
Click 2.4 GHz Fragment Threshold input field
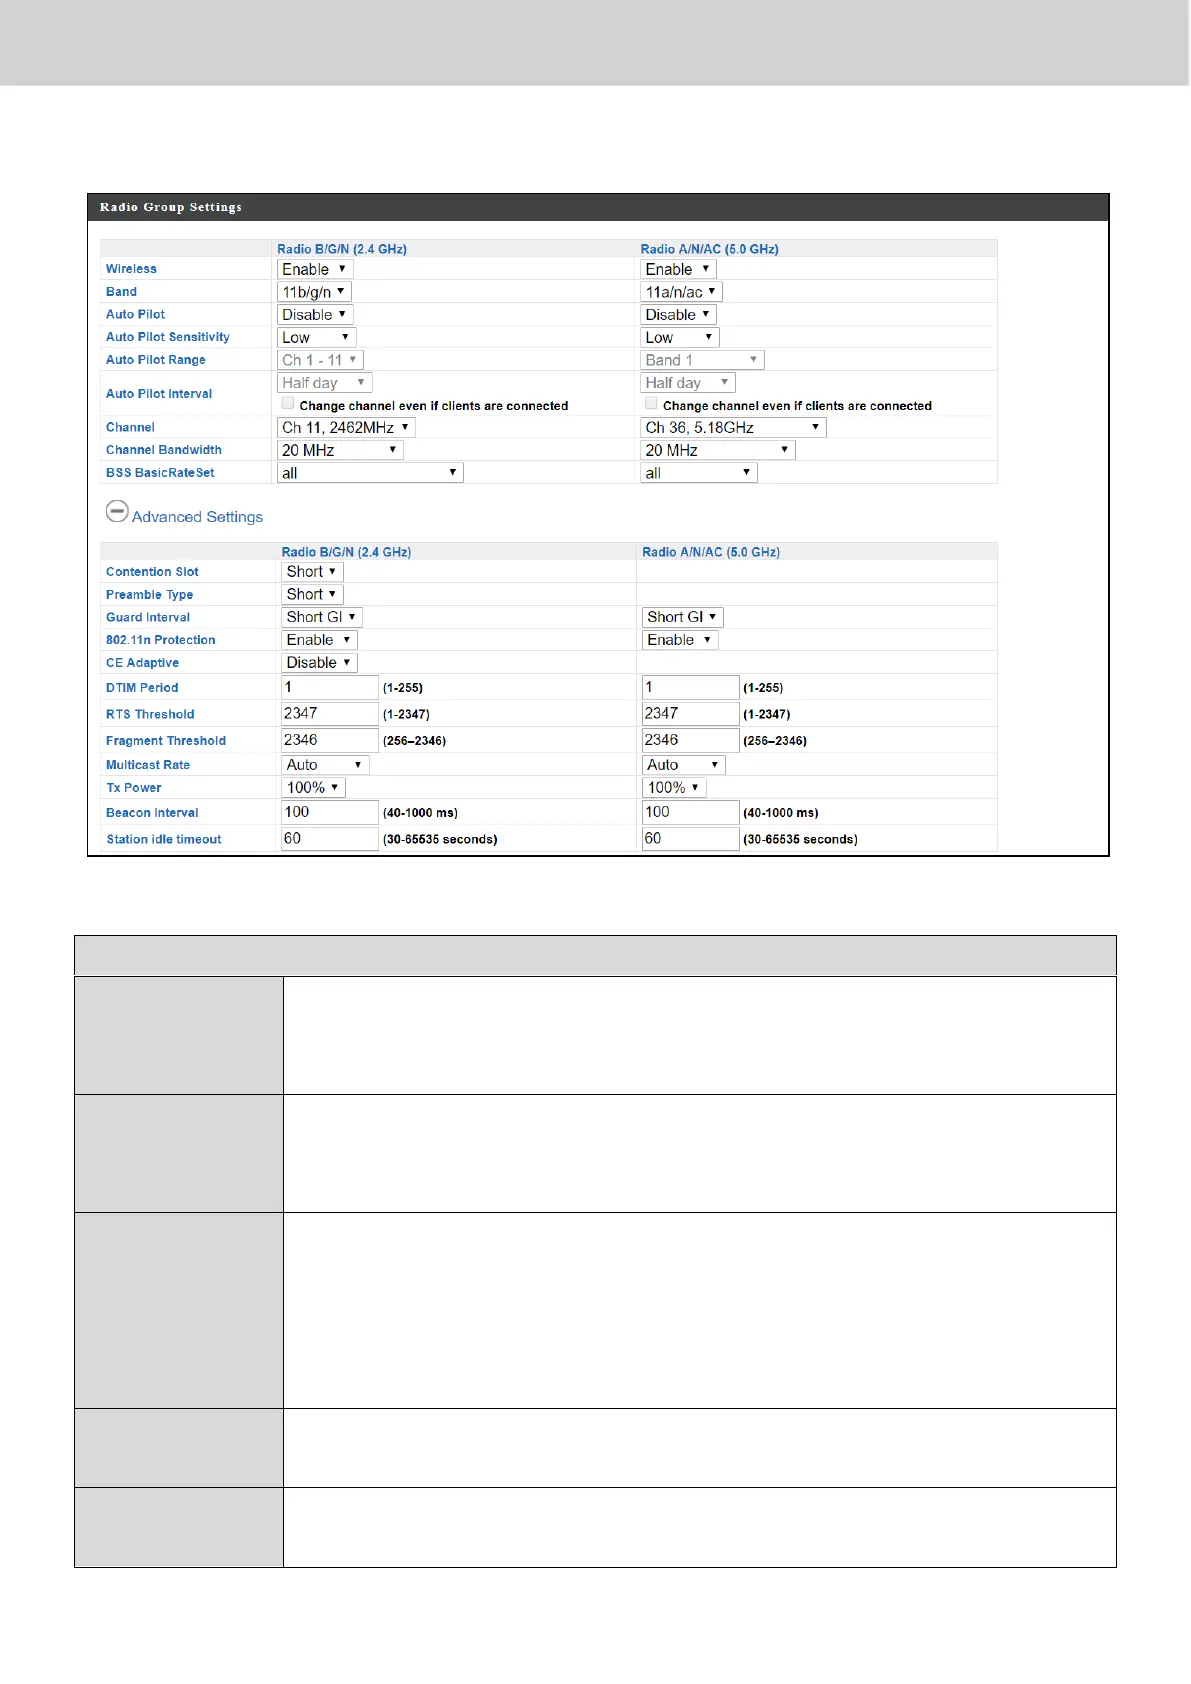(x=330, y=741)
